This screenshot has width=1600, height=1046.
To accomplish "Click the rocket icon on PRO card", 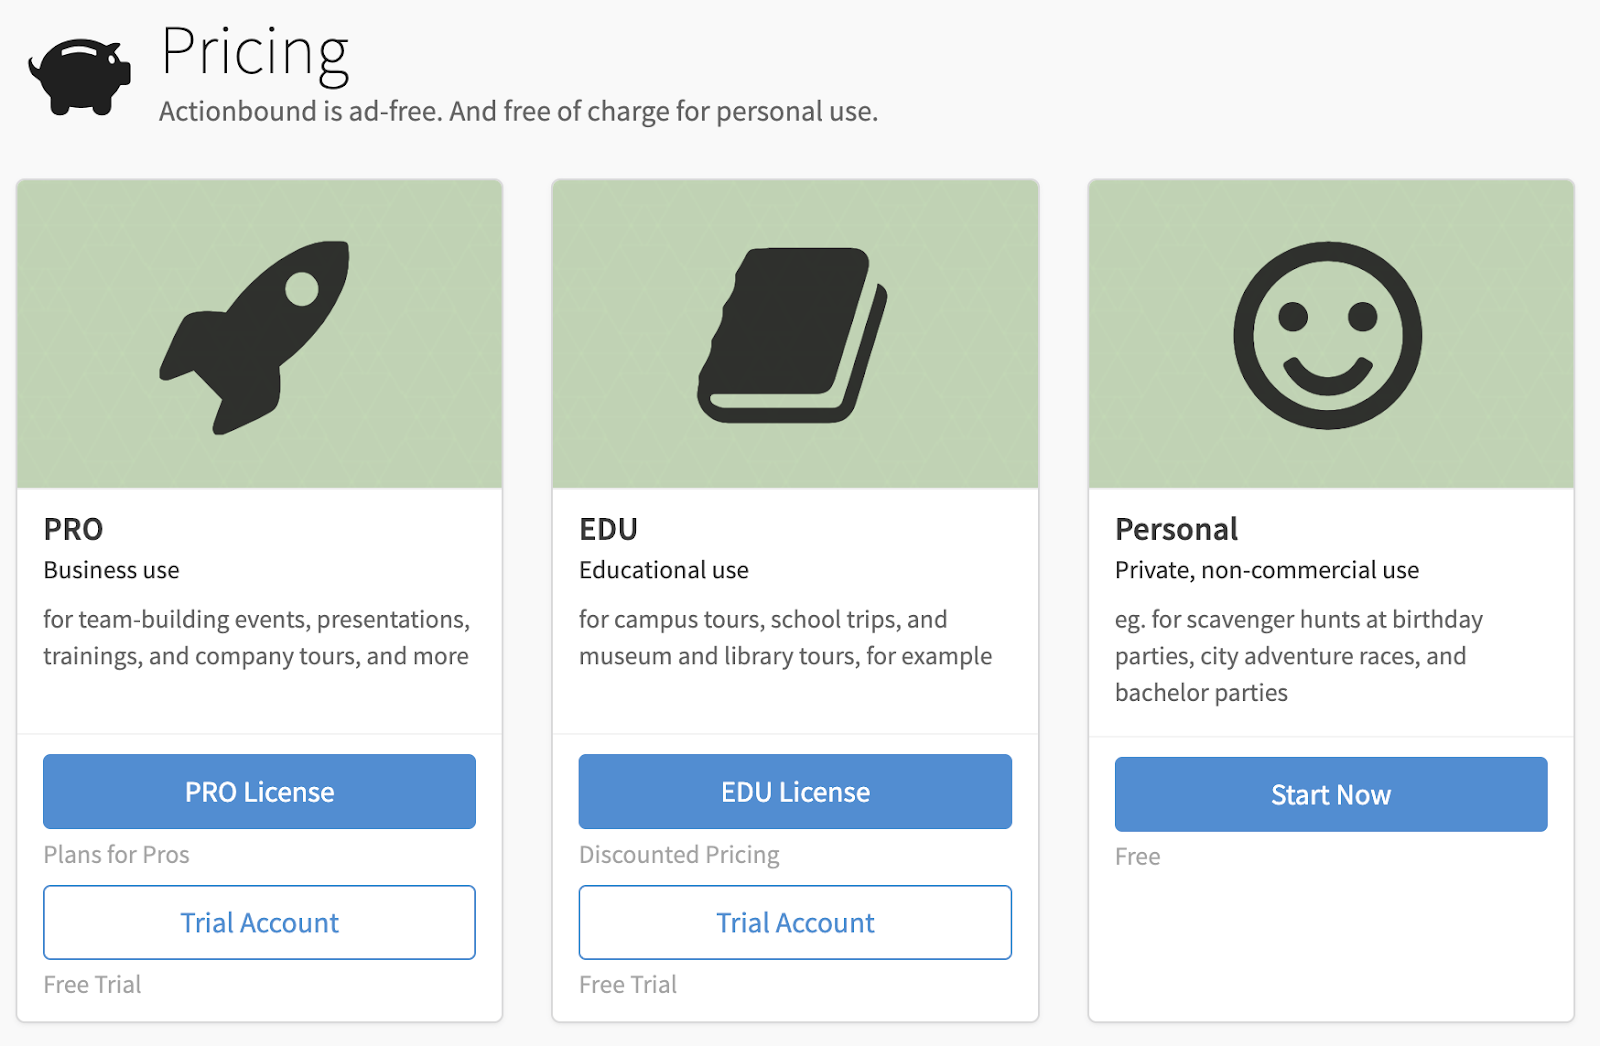I will point(255,337).
